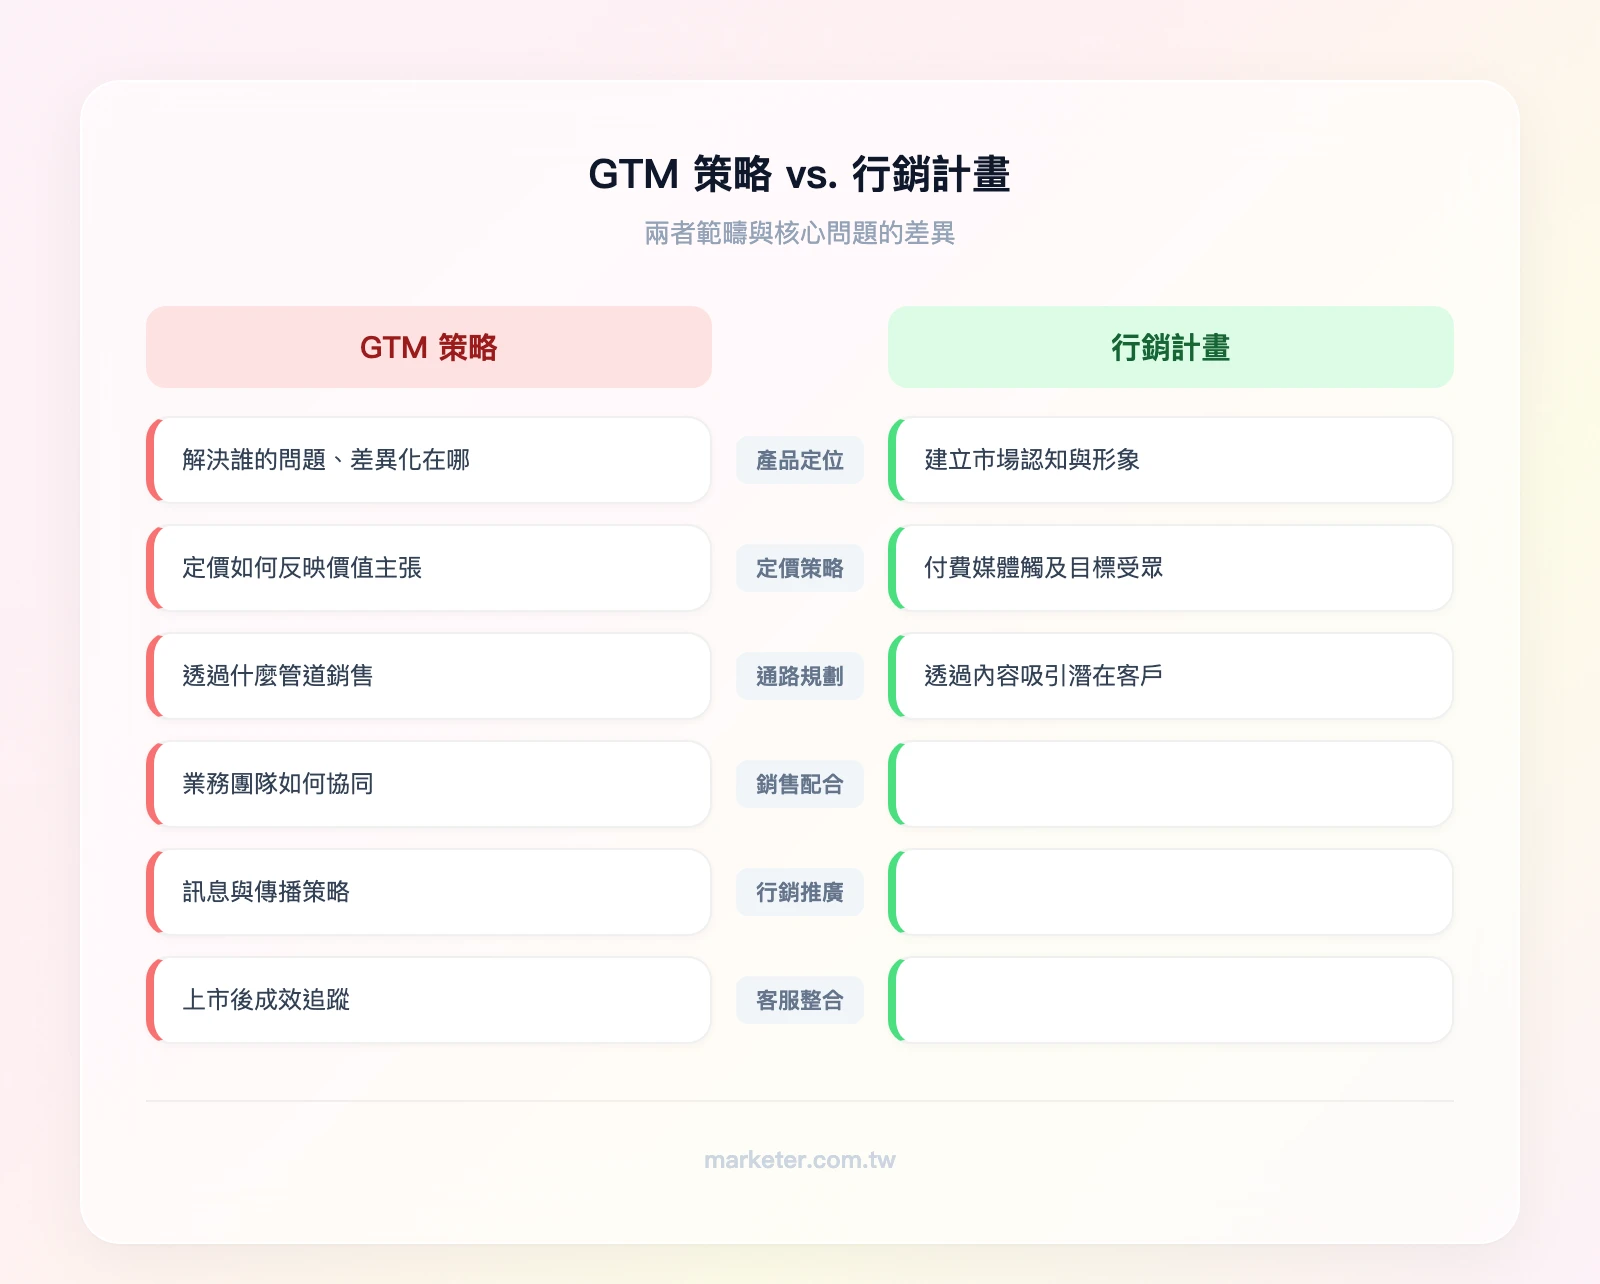The width and height of the screenshot is (1600, 1284).
Task: Click the card '定價如何反映價值主張'
Action: 429,568
